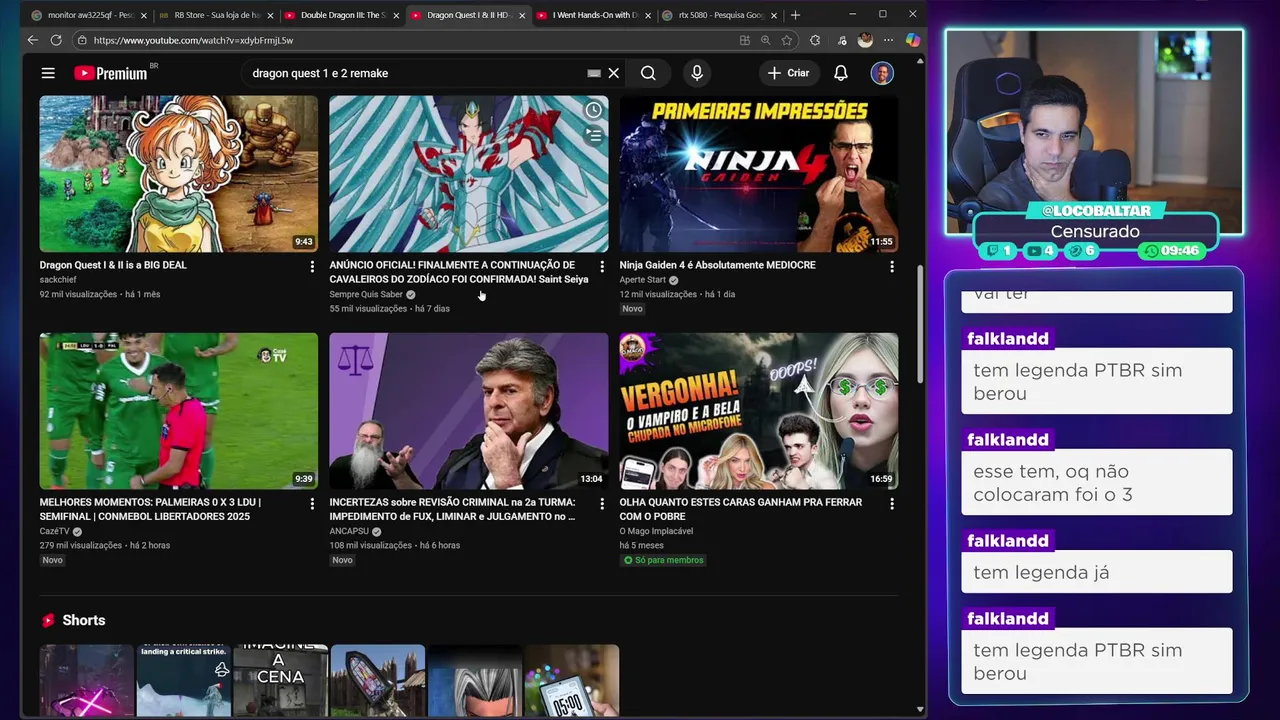
Task: Go back in the browser
Action: 33,40
